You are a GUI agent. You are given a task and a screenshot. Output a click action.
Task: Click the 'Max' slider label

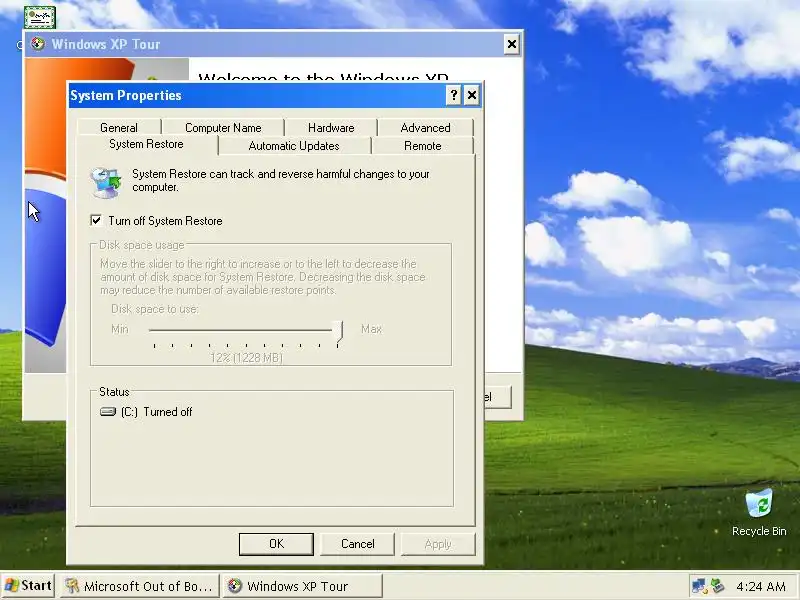[371, 329]
